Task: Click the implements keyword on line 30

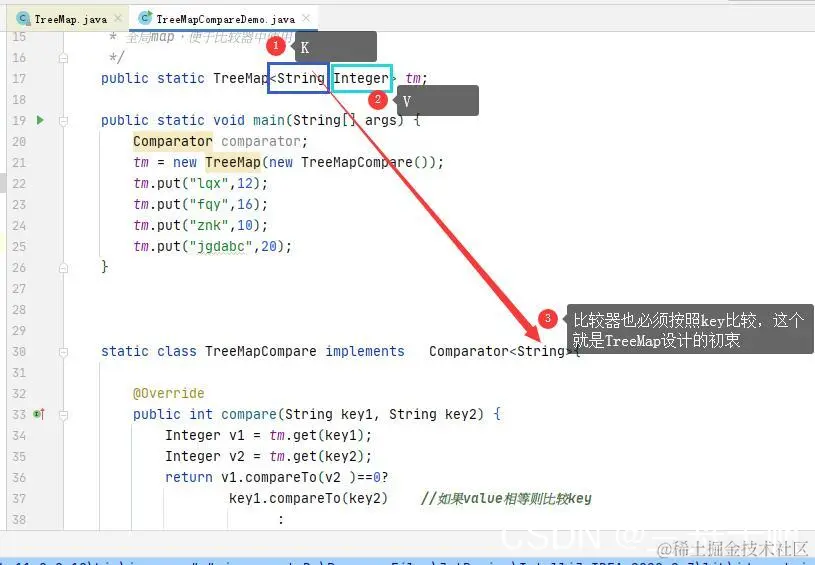Action: [365, 351]
